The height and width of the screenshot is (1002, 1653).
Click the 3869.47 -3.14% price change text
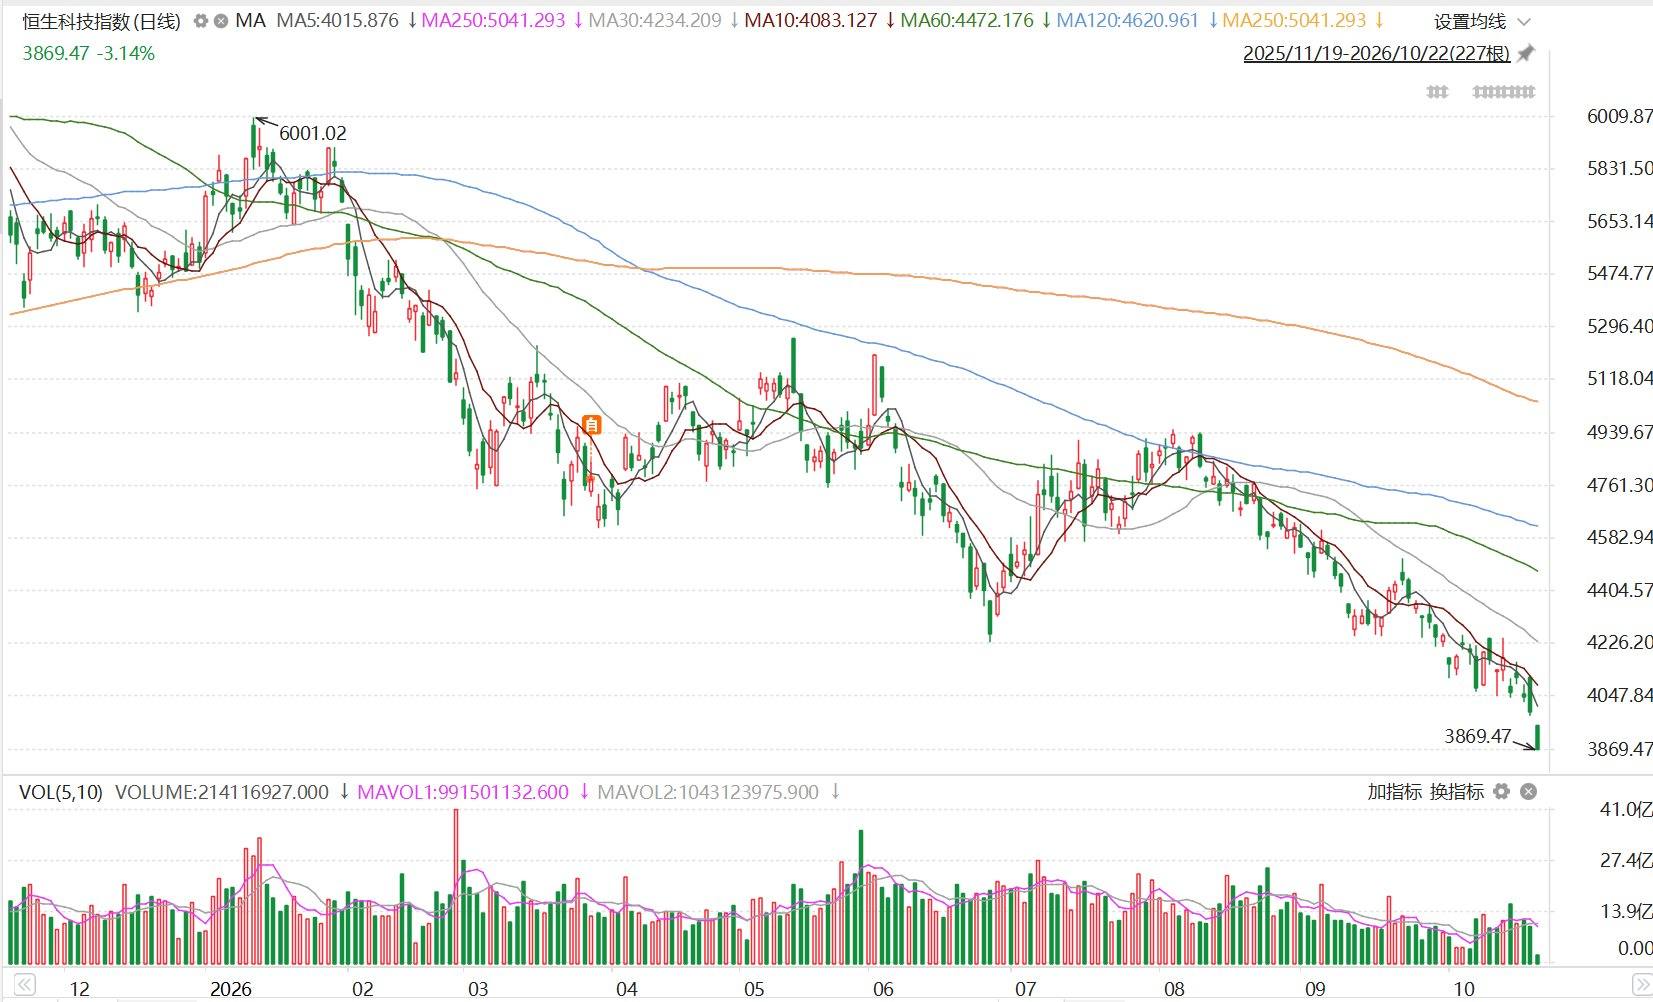pos(88,54)
